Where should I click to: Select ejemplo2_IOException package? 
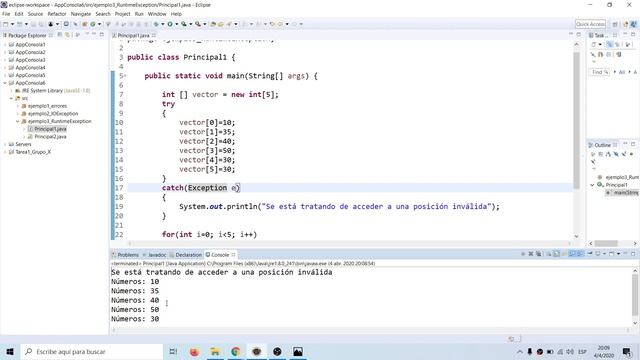pos(53,113)
